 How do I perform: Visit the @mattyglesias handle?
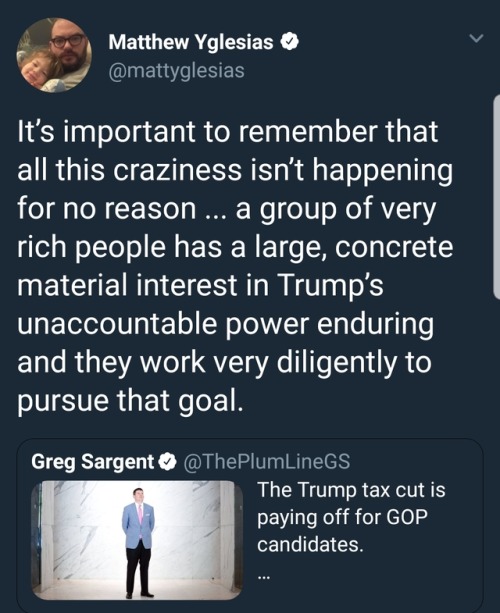(x=176, y=71)
